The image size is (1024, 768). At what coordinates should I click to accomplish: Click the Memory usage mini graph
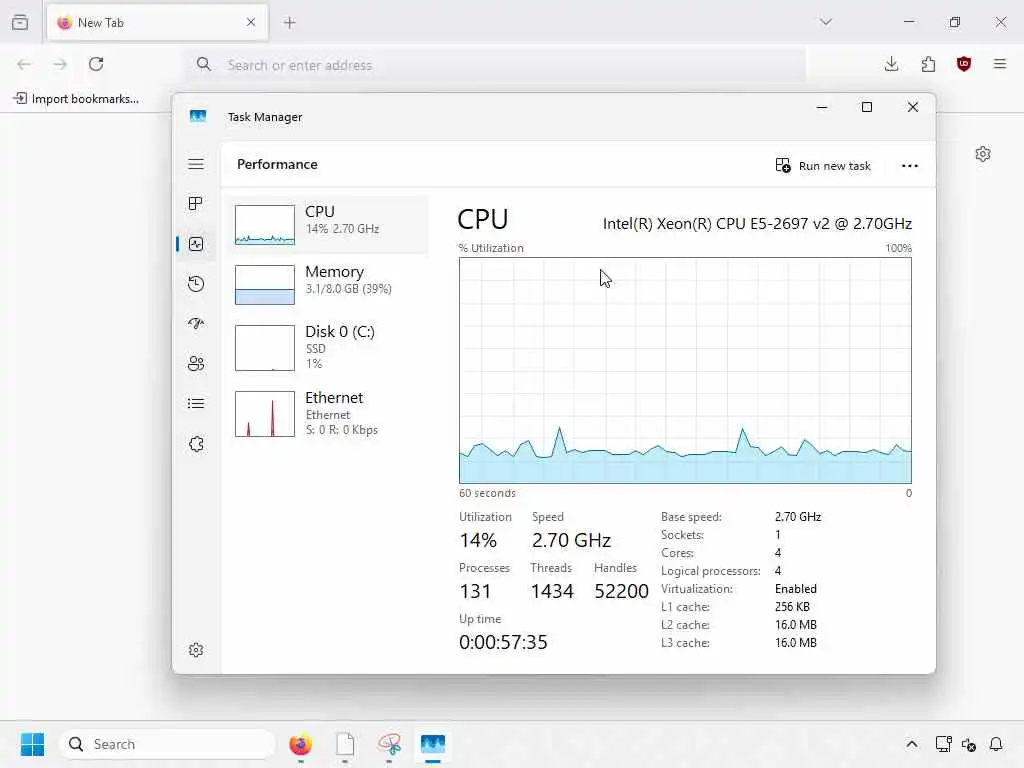point(264,285)
